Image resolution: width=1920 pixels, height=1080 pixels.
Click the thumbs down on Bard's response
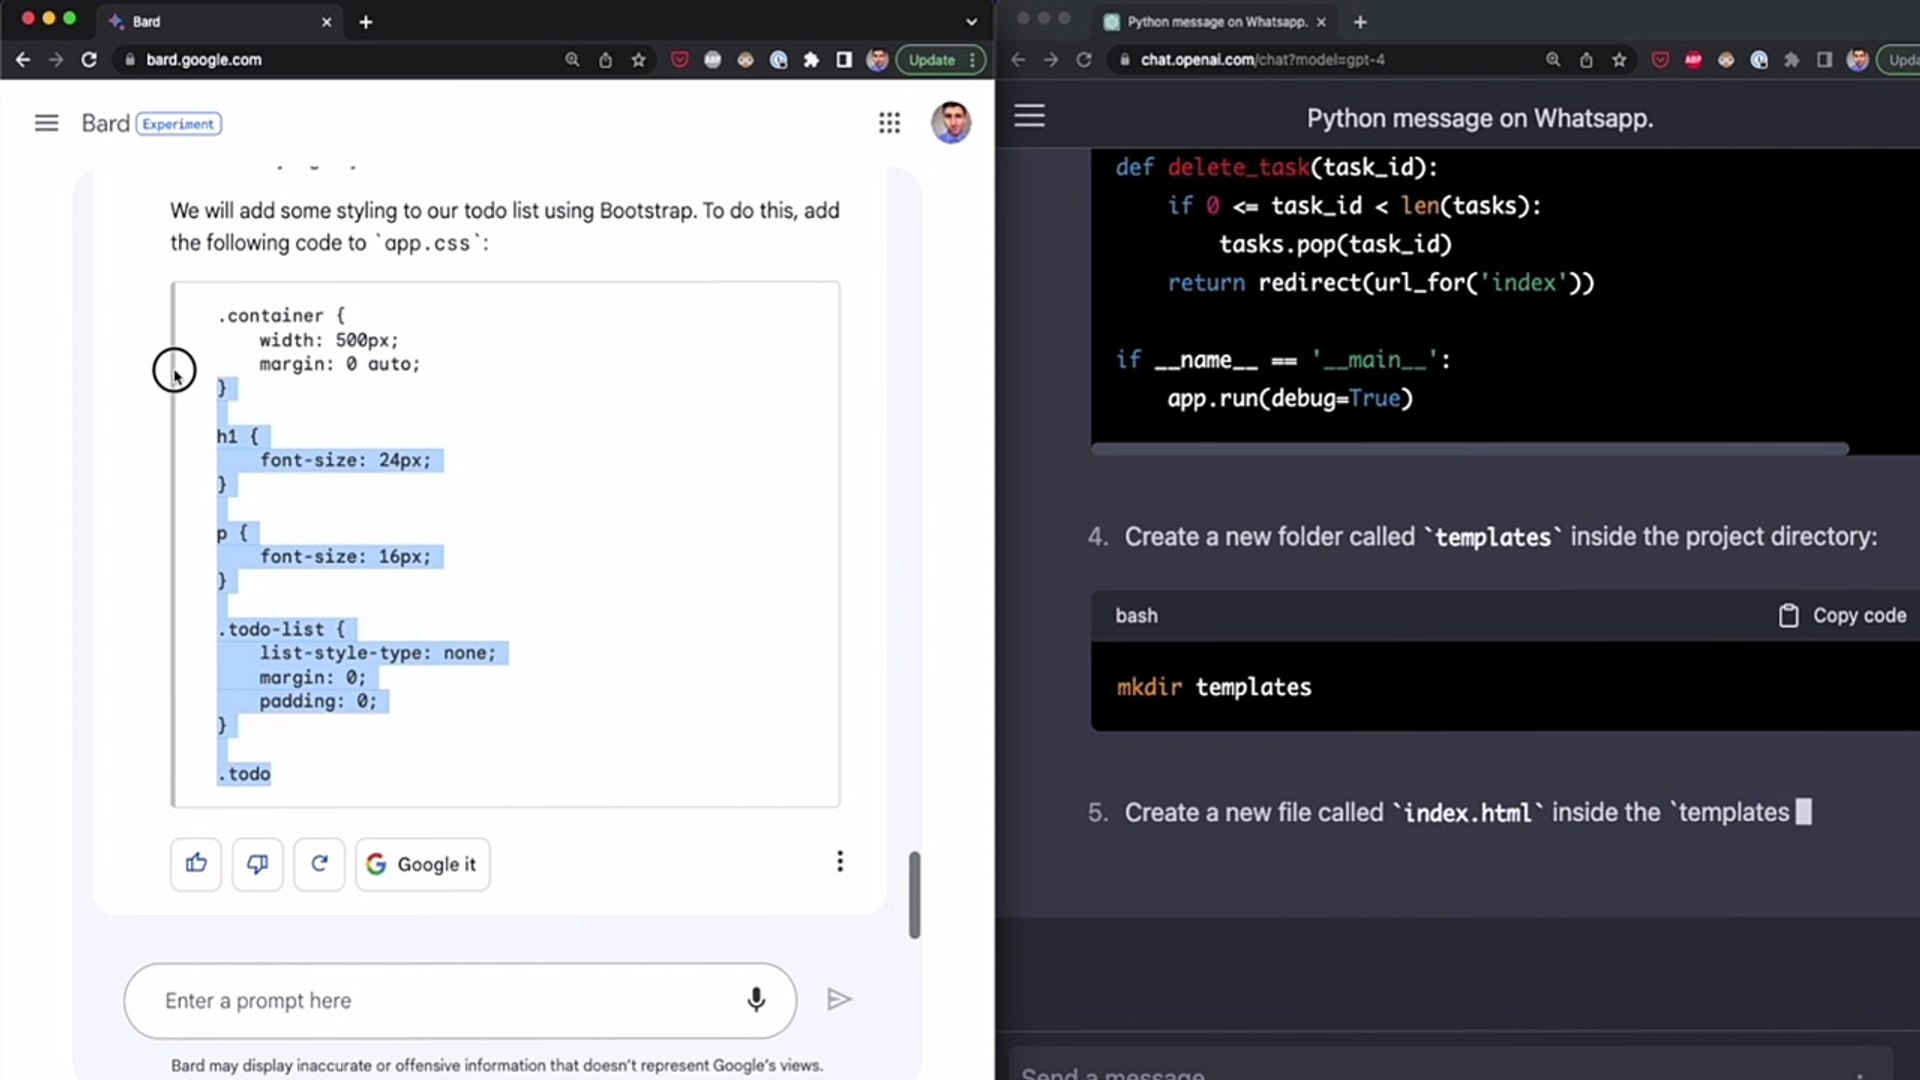[x=257, y=864]
